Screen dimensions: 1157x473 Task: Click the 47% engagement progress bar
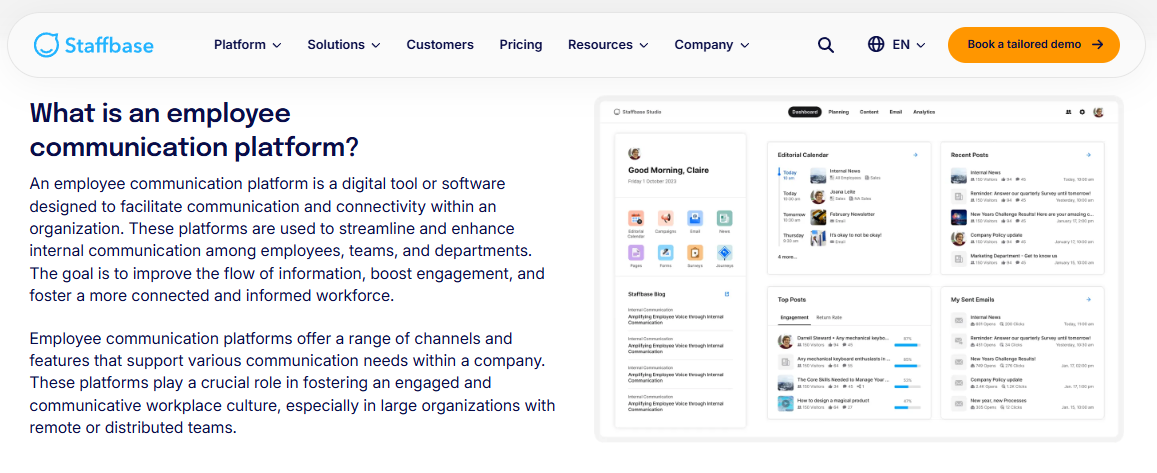[x=907, y=407]
